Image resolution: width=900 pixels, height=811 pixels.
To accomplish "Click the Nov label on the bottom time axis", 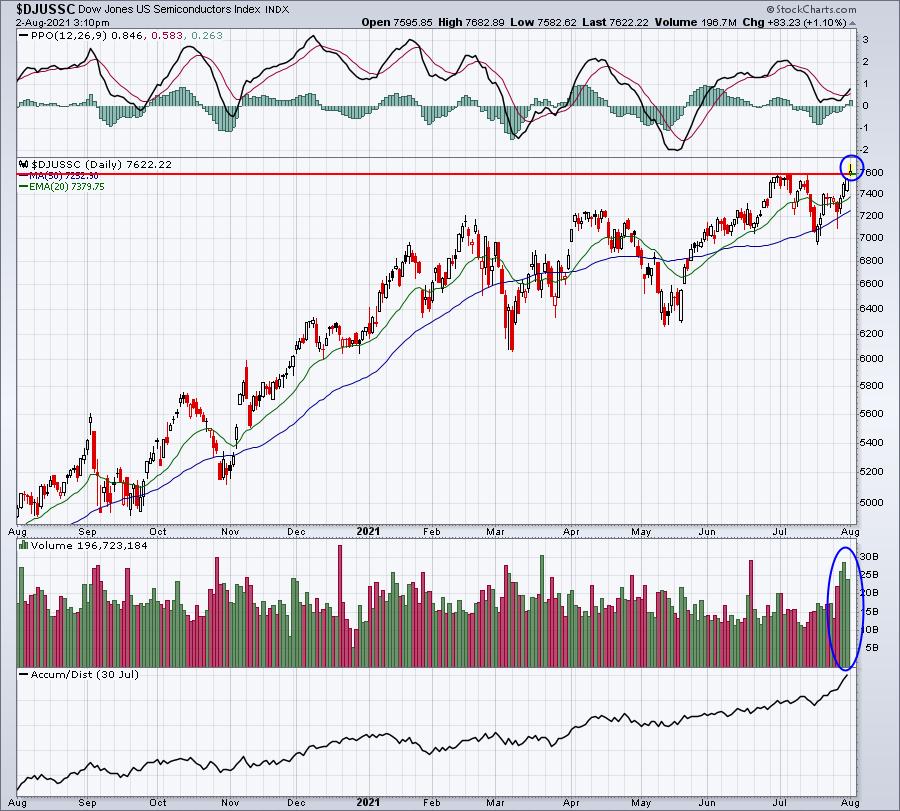I will tap(230, 802).
